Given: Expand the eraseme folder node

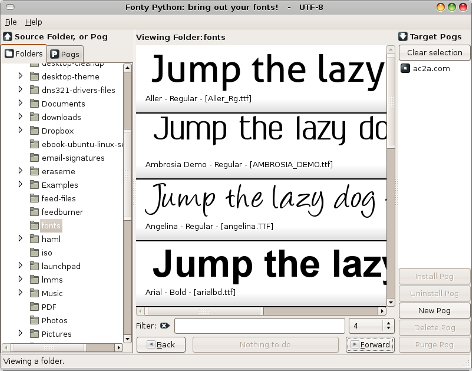Looking at the screenshot, I should click(20, 171).
